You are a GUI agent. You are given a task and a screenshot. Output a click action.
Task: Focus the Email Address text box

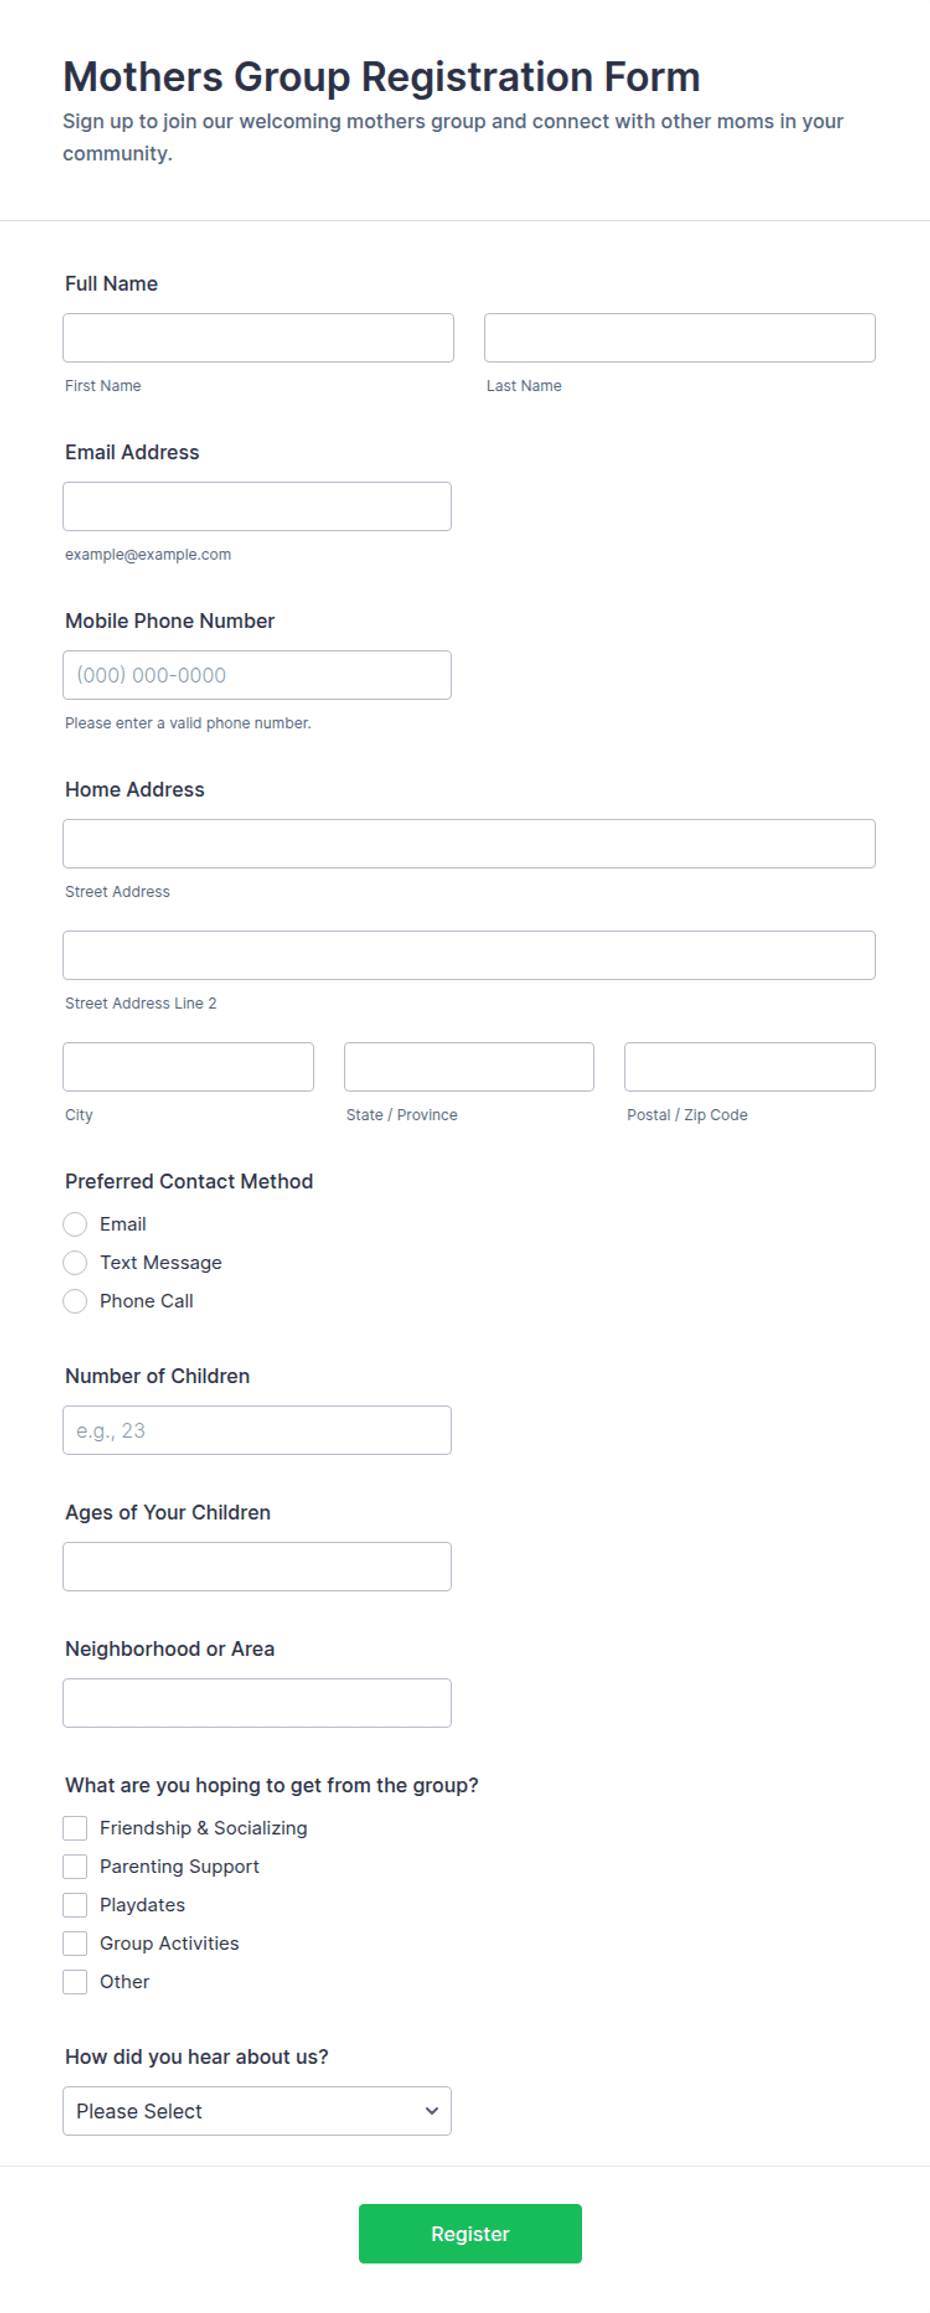(257, 507)
